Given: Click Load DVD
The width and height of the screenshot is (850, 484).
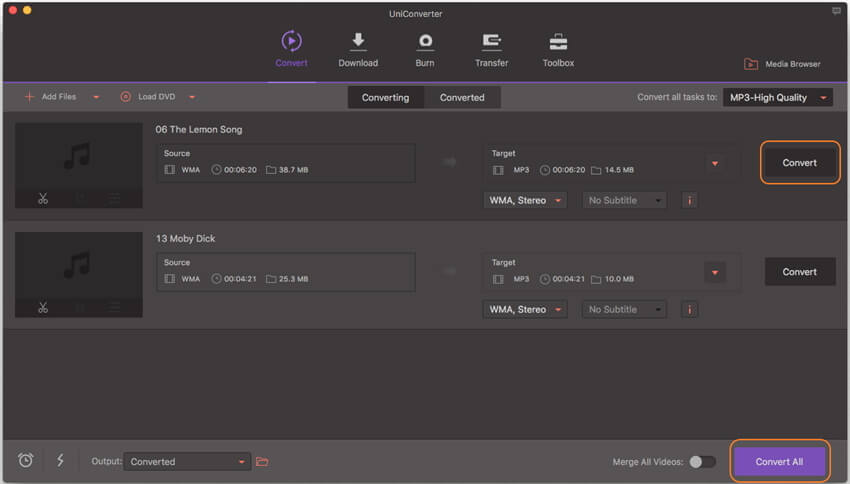Looking at the screenshot, I should [147, 96].
